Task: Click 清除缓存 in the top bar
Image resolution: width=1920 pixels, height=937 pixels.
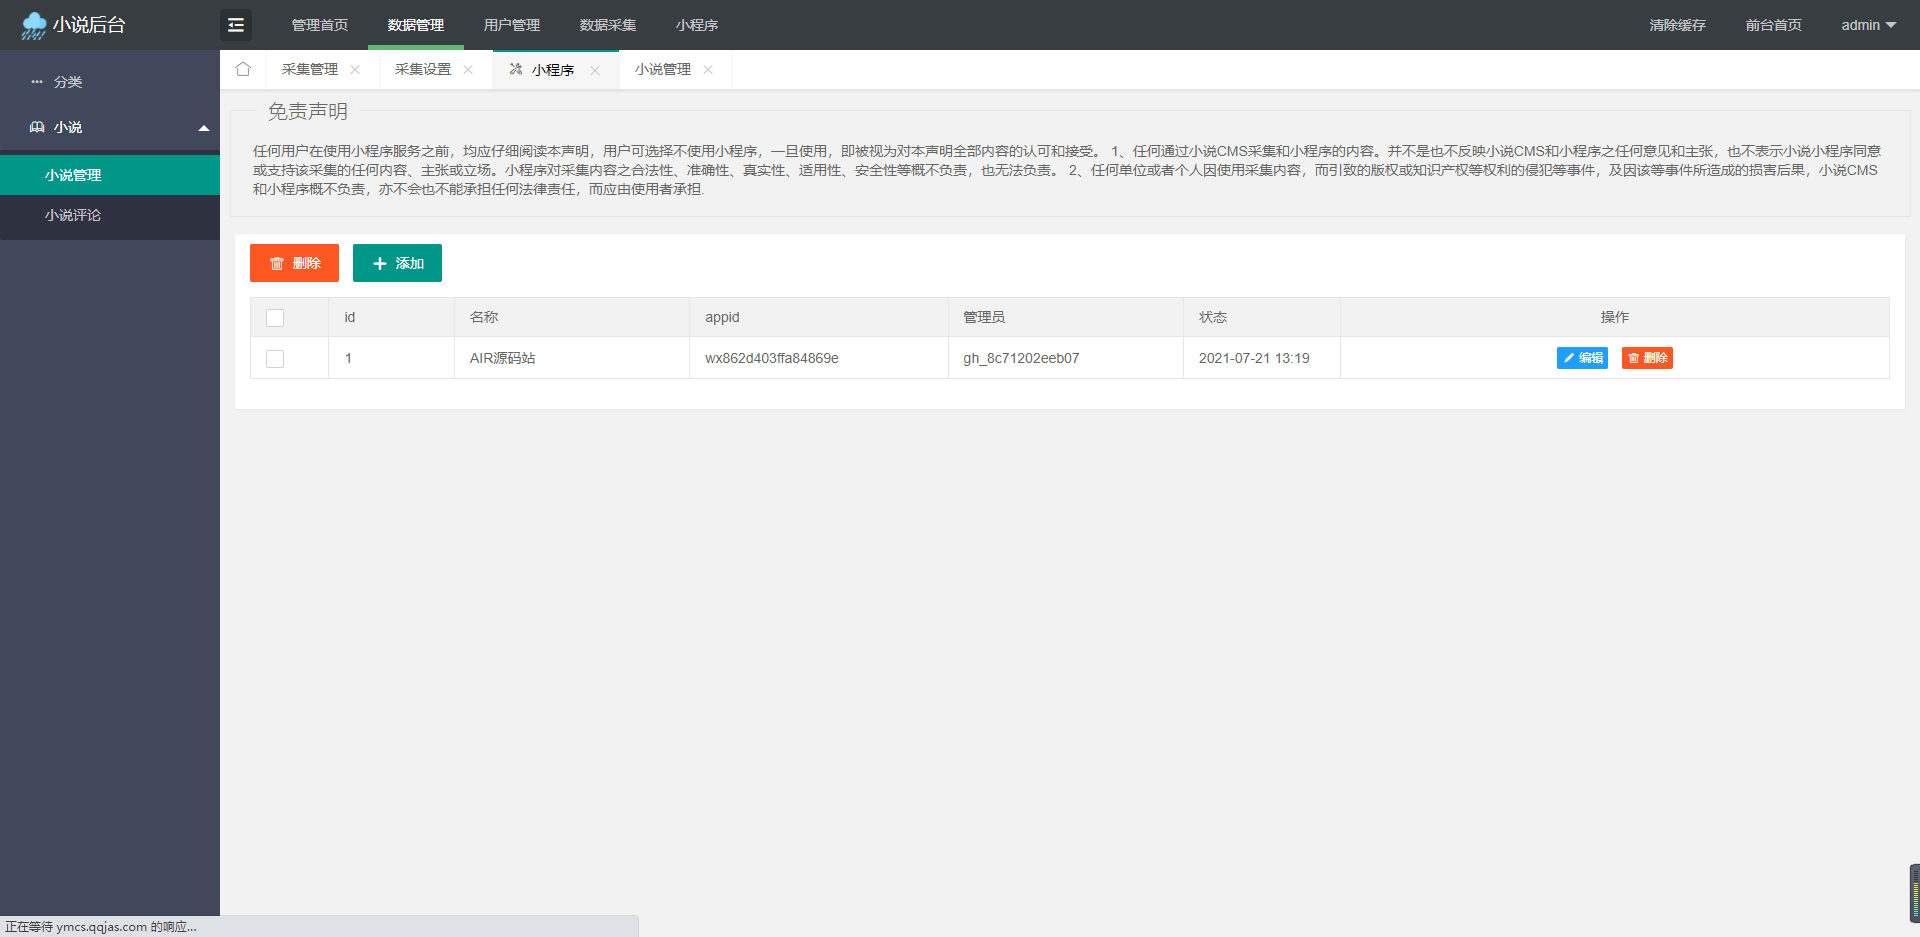Action: 1677,25
